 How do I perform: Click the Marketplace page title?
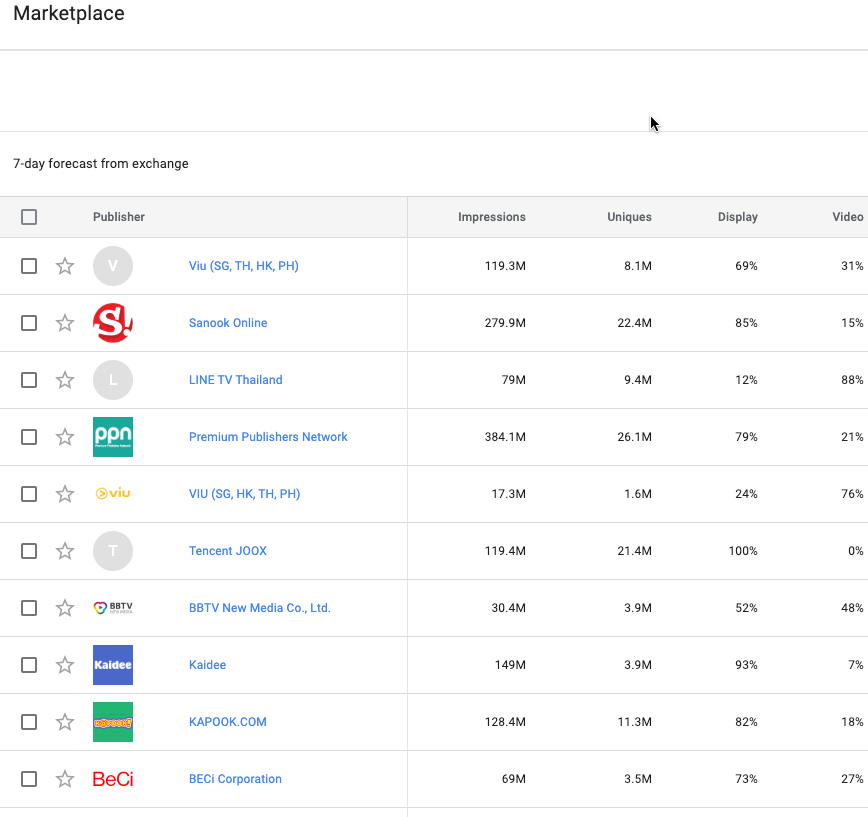pos(69,13)
